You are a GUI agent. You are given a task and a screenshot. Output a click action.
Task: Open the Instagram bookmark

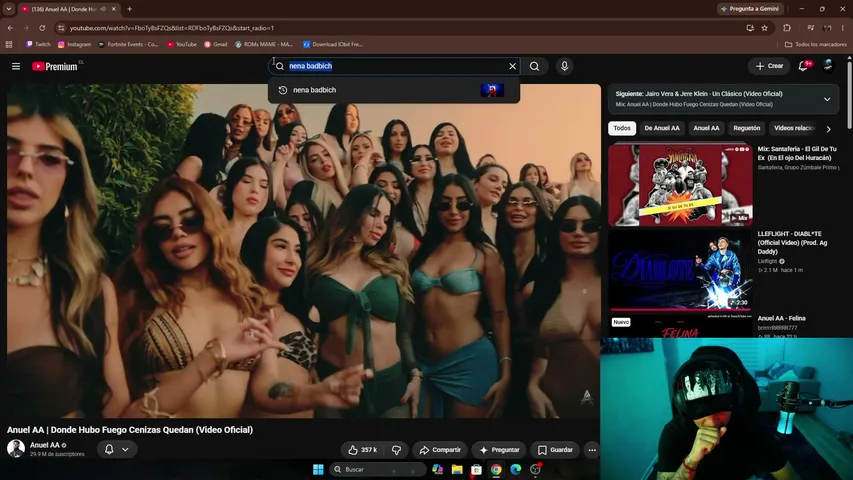(75, 44)
